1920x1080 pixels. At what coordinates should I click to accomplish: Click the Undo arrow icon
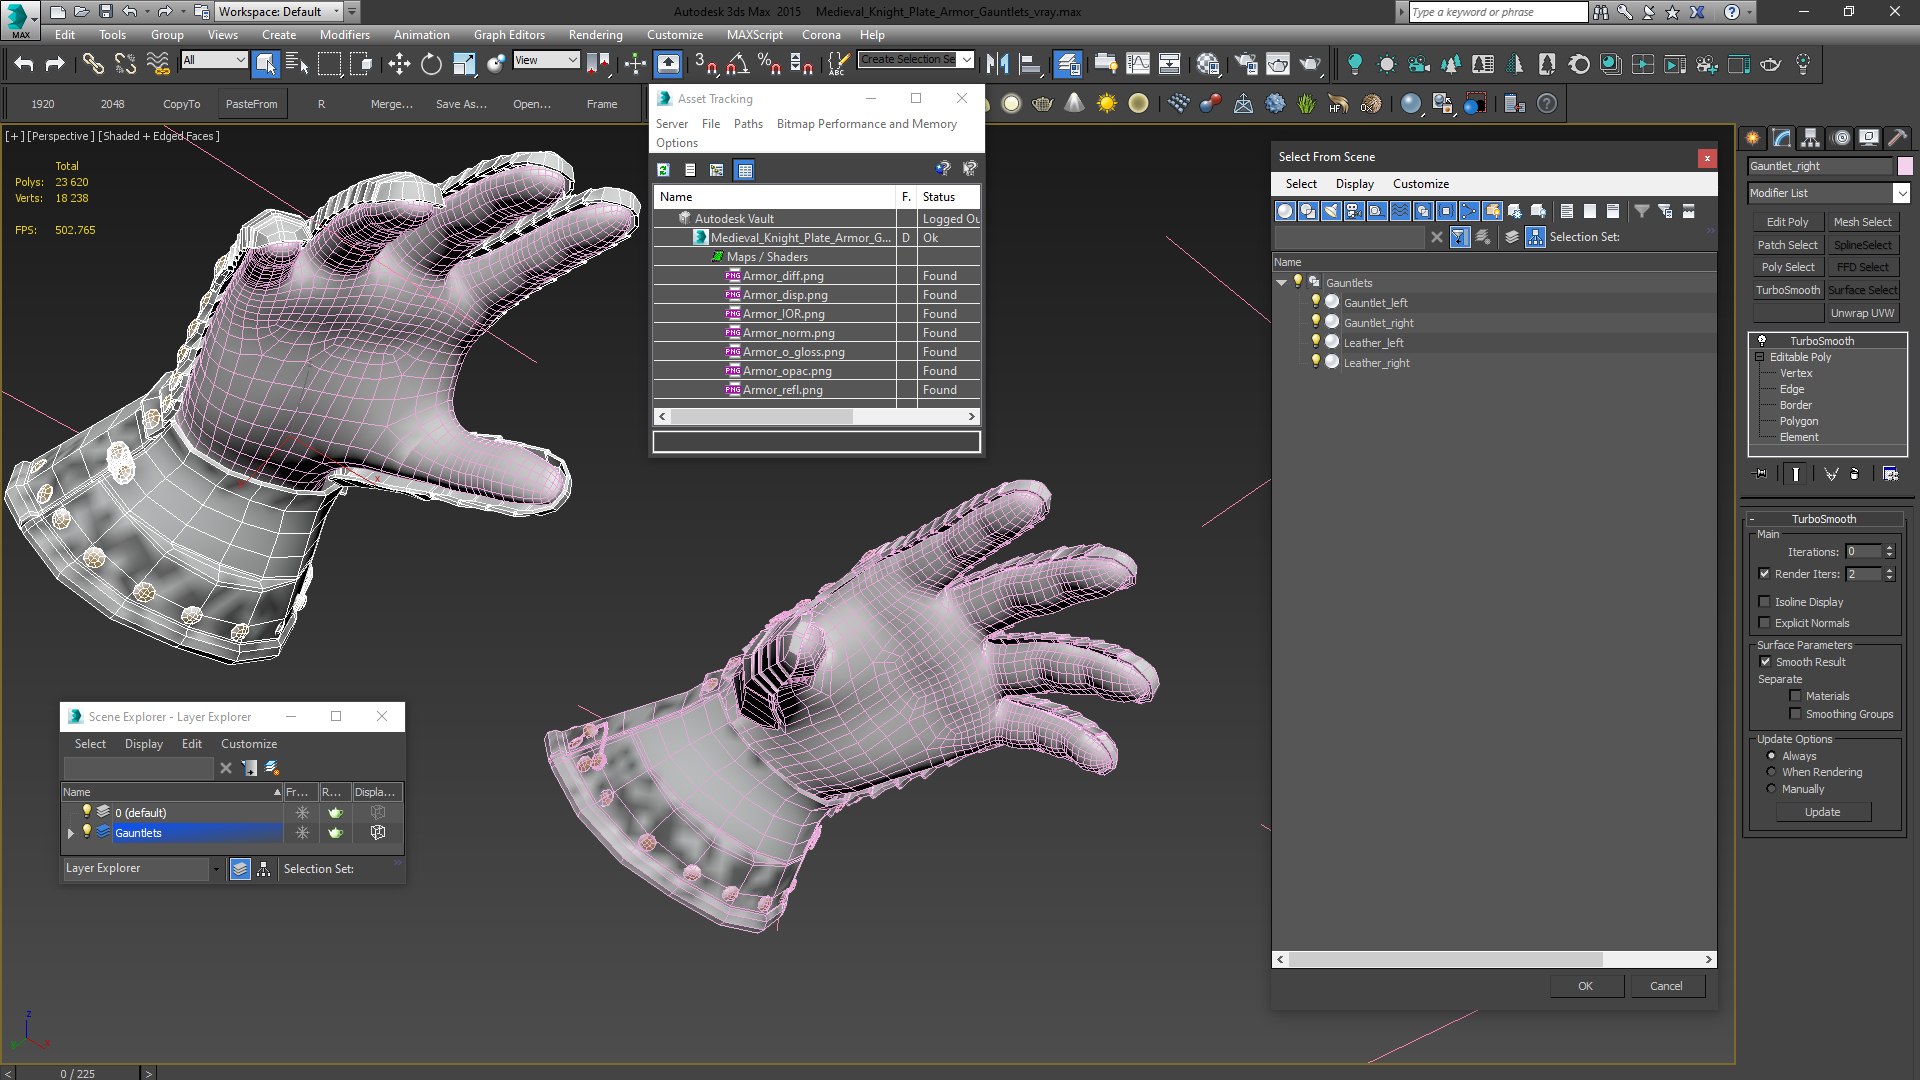[x=24, y=64]
